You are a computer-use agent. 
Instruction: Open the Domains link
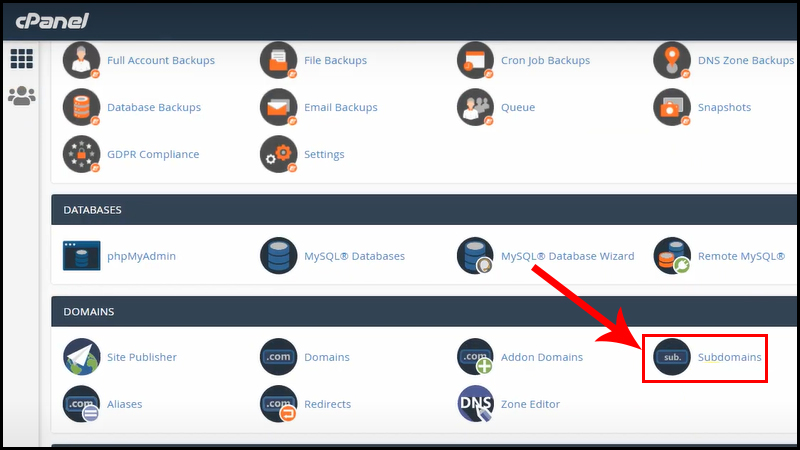pyautogui.click(x=327, y=357)
